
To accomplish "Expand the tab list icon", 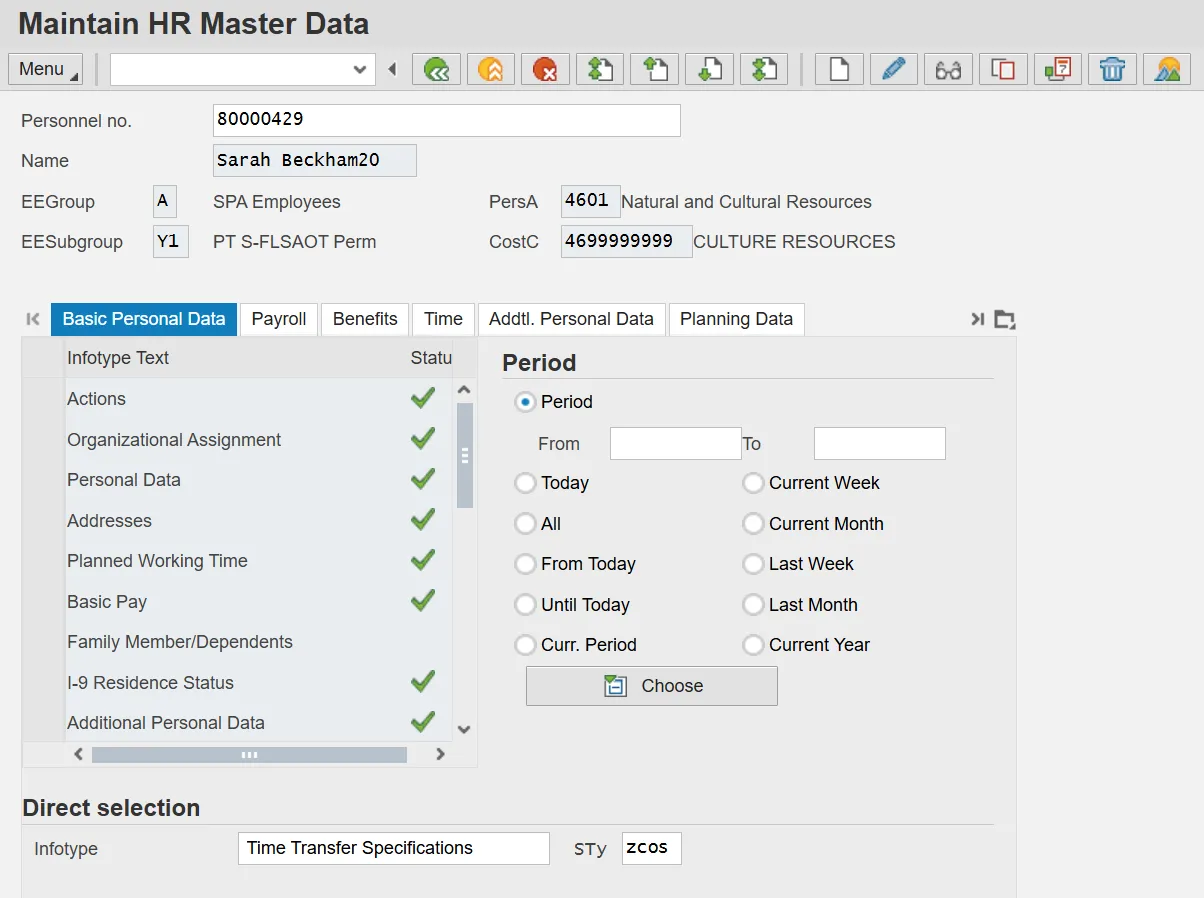I will [1005, 320].
